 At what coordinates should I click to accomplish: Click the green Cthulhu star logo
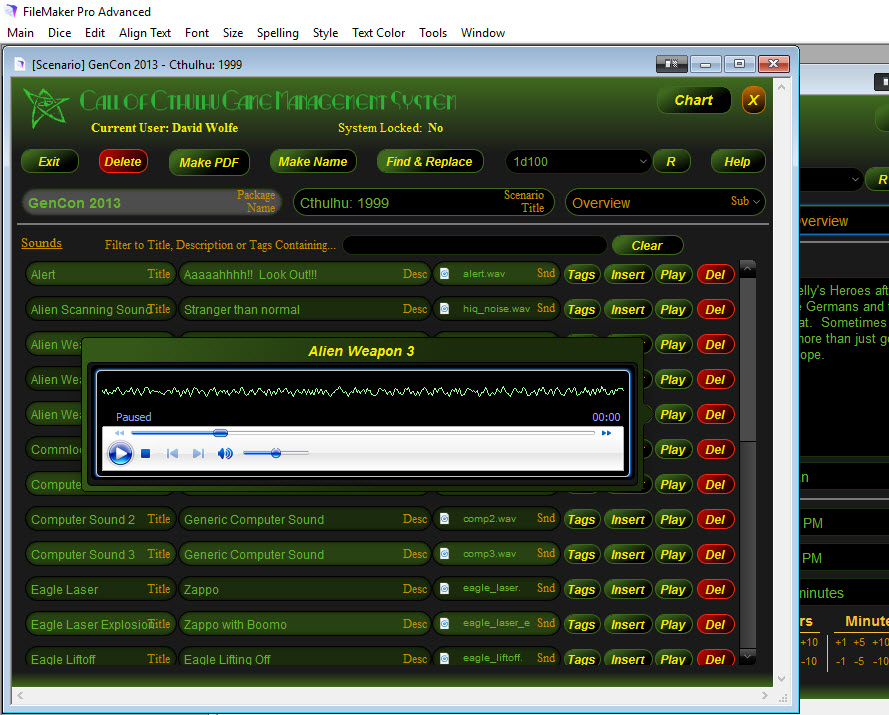pyautogui.click(x=45, y=107)
